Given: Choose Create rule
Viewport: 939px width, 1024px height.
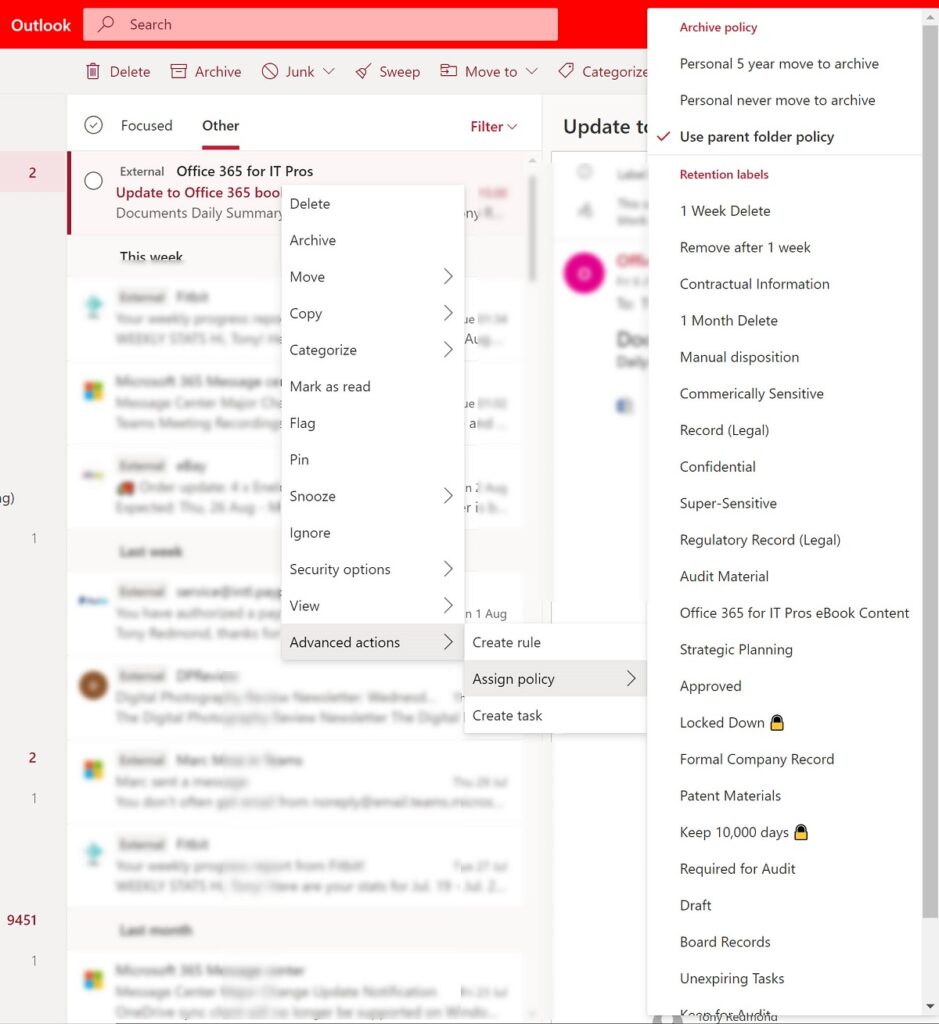Looking at the screenshot, I should [555, 643].
